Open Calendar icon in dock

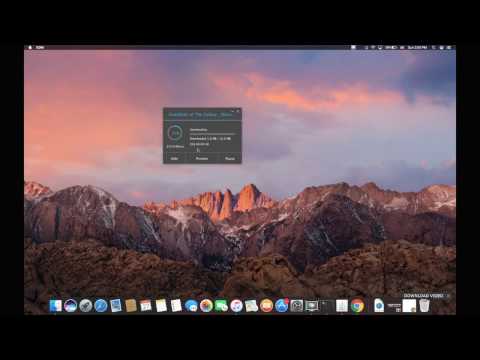146,306
